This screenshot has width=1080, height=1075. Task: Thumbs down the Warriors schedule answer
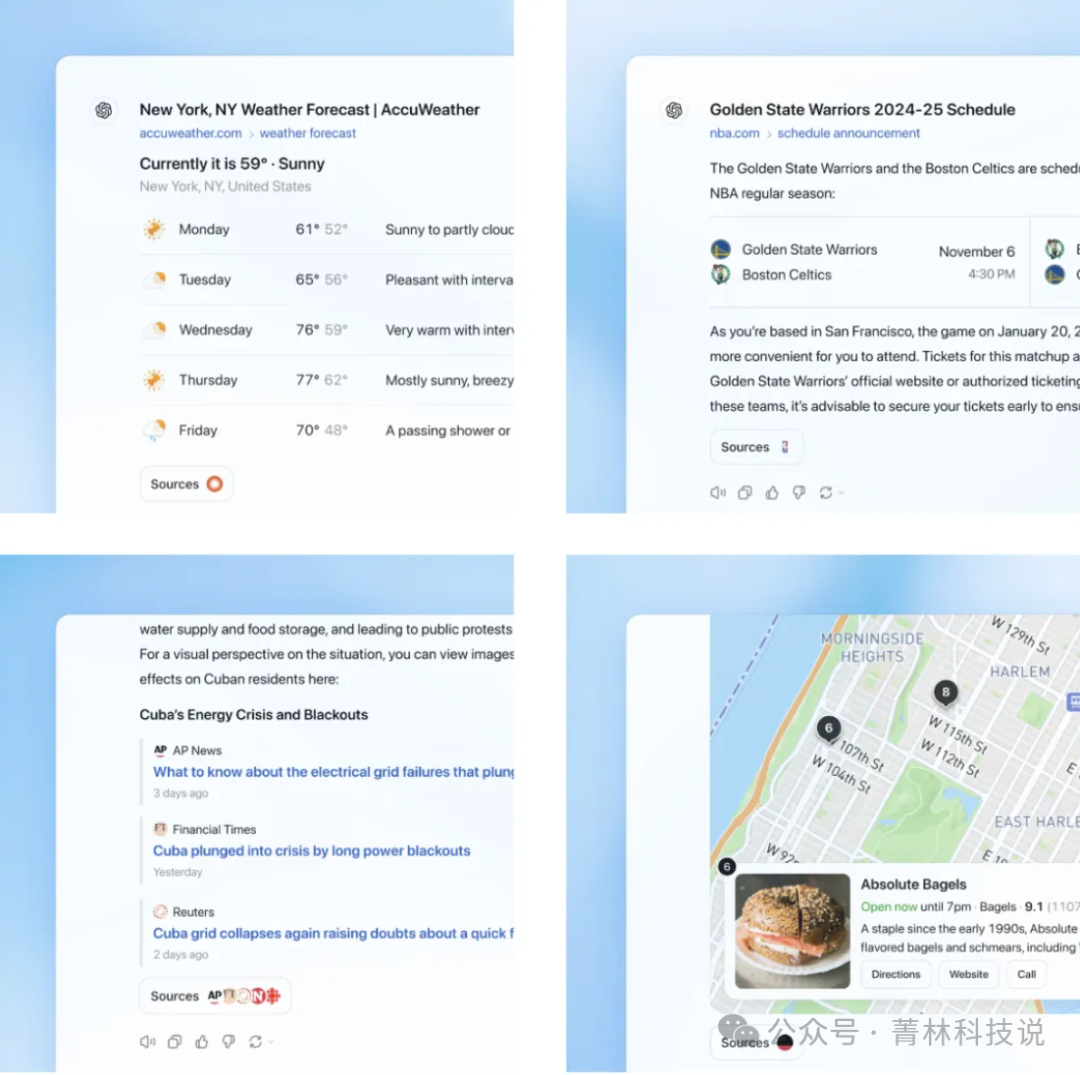[798, 492]
